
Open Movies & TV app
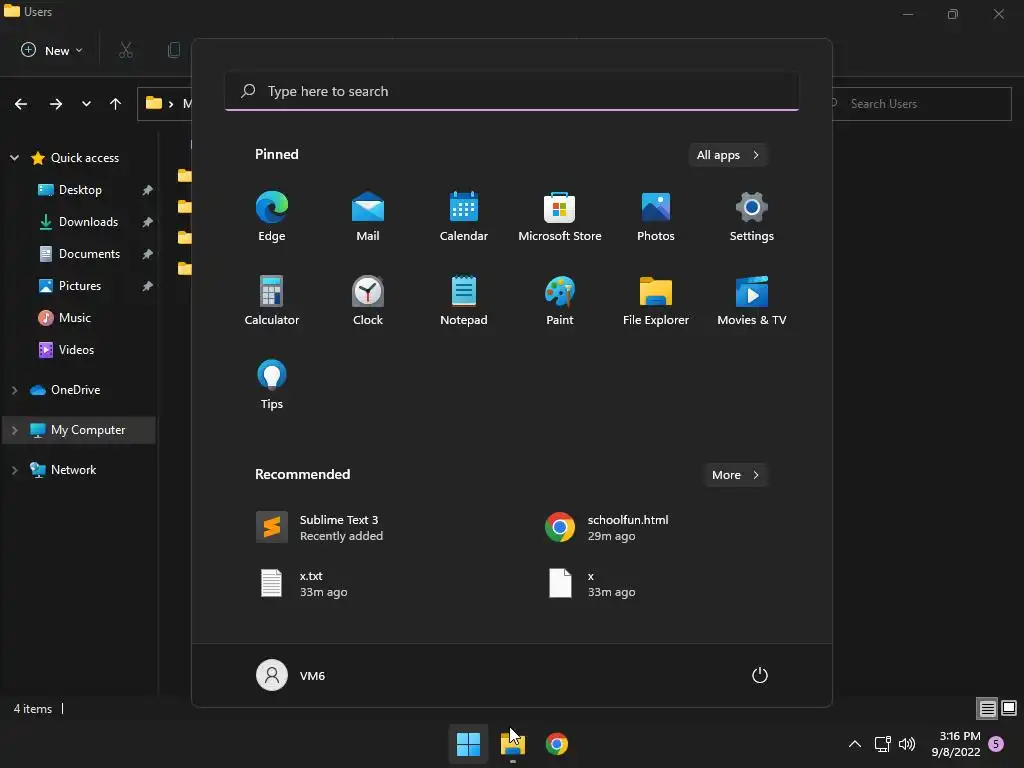(752, 300)
